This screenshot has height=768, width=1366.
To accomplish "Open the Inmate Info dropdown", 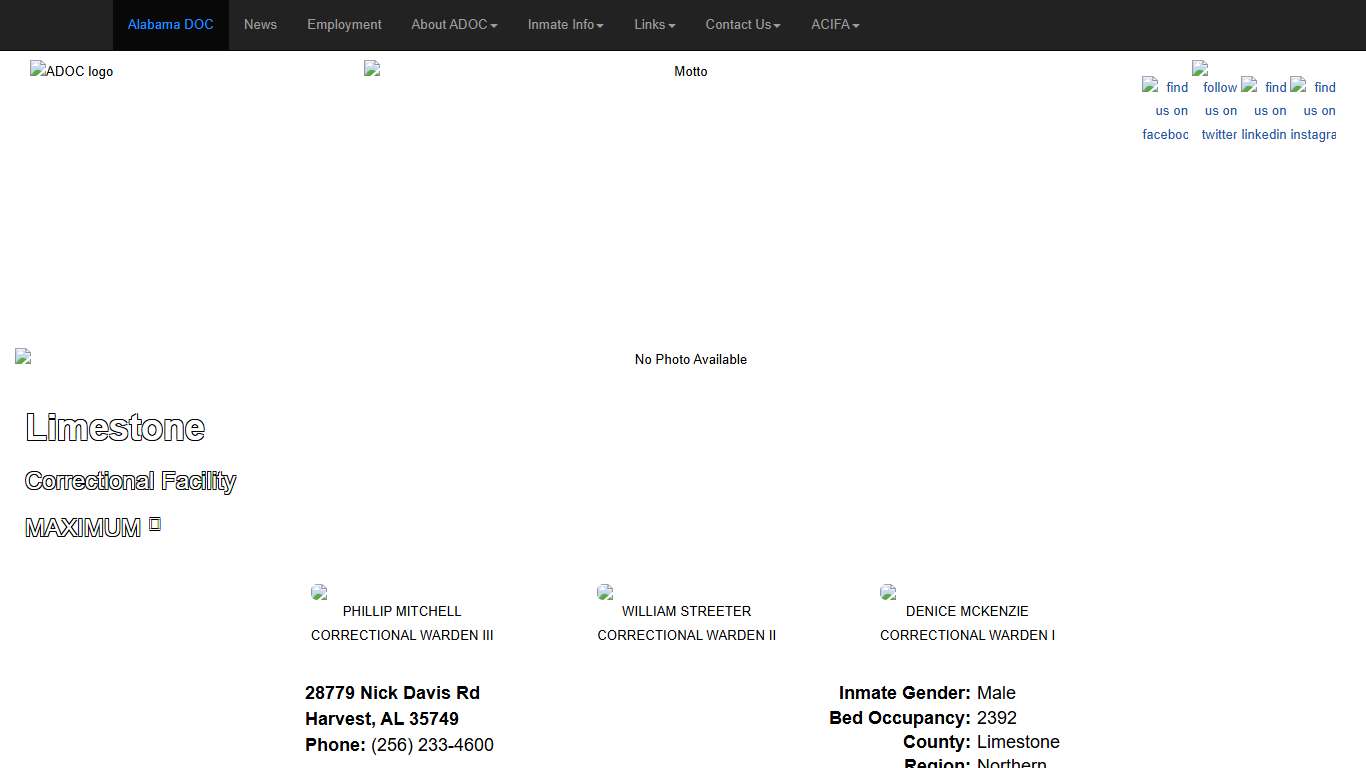I will [x=565, y=25].
